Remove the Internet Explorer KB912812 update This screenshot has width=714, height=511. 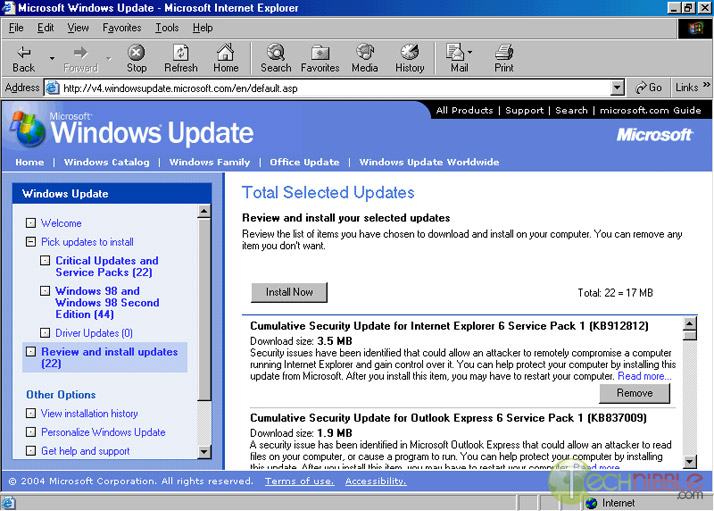(634, 393)
